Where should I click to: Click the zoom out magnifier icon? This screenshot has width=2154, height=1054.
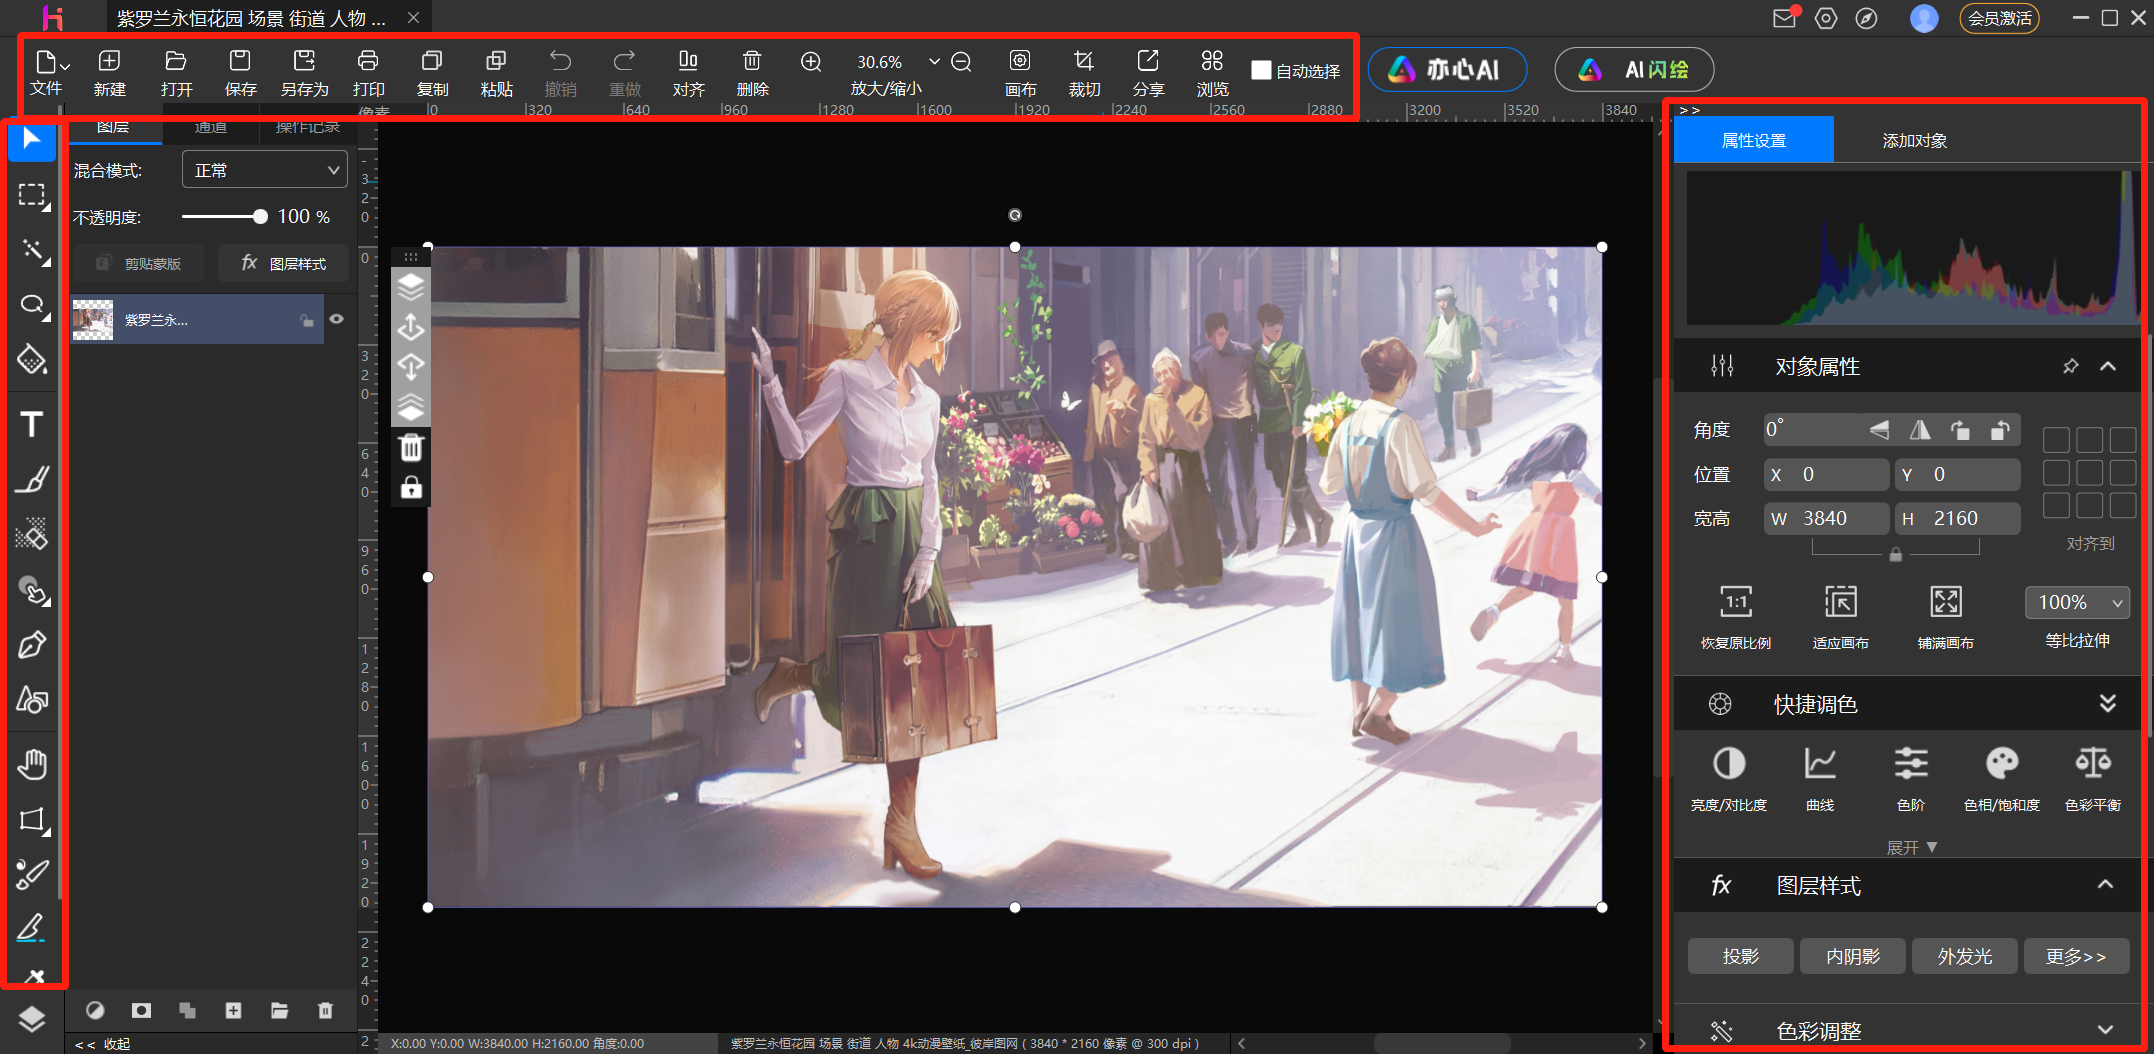[961, 62]
